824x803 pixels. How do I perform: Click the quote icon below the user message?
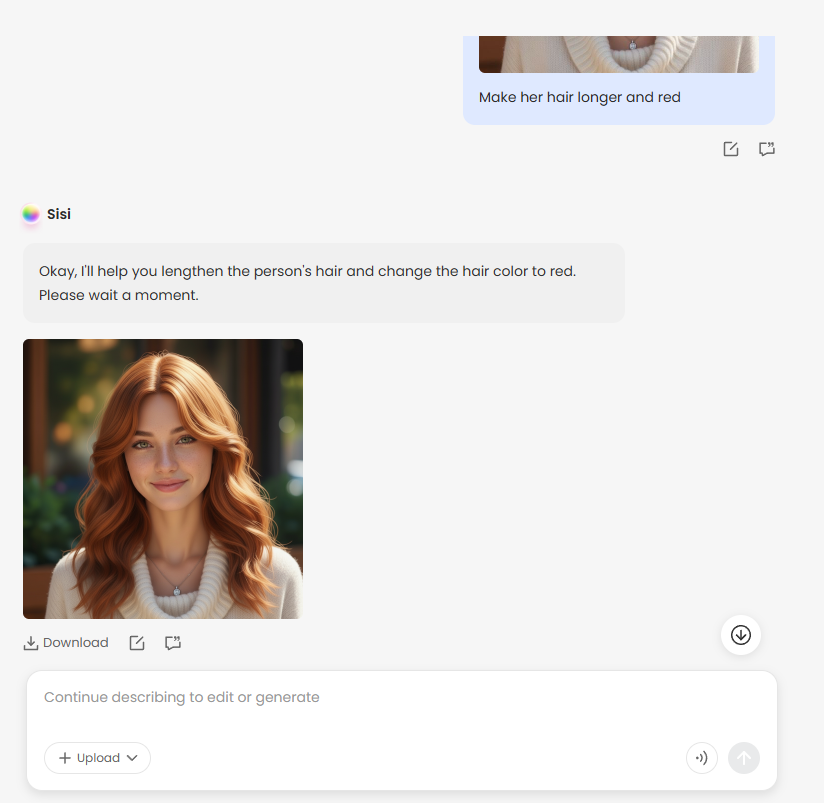tap(767, 149)
